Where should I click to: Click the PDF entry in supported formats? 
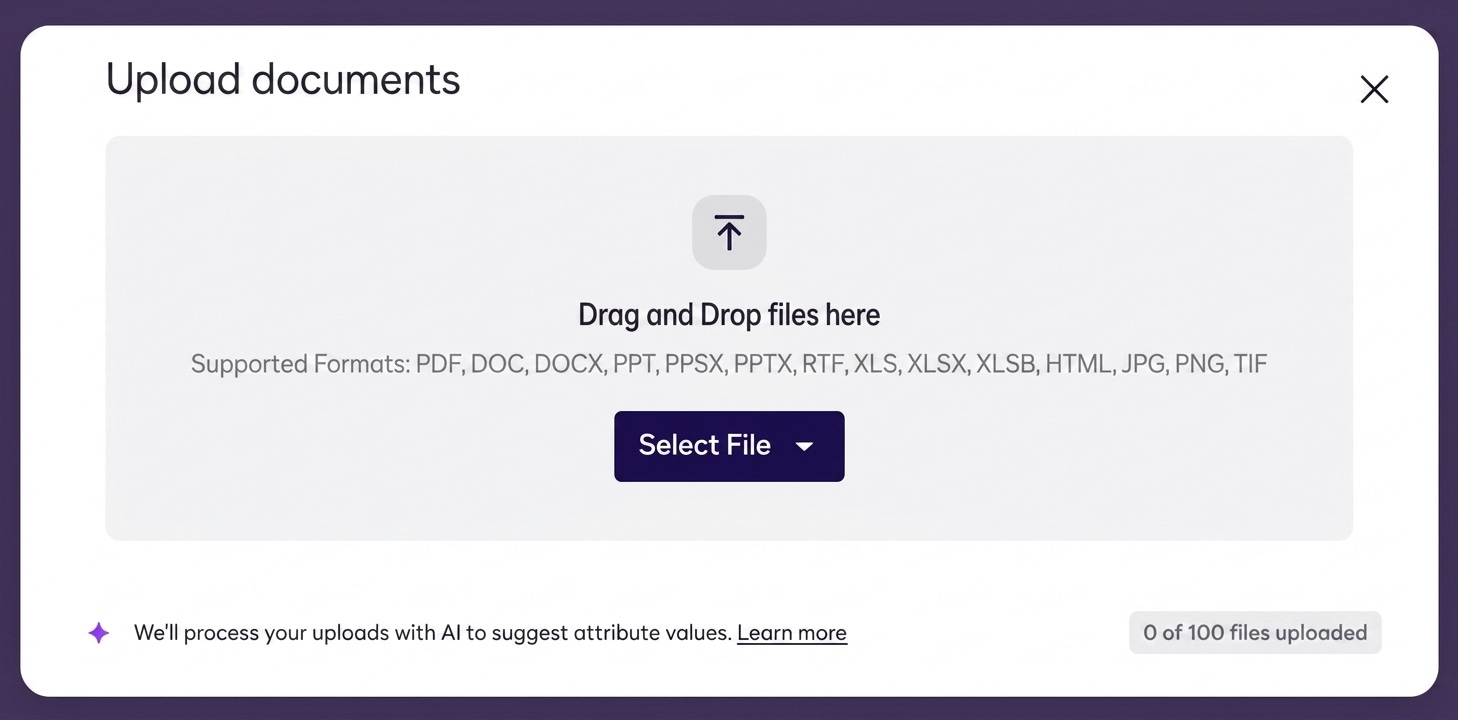click(439, 364)
